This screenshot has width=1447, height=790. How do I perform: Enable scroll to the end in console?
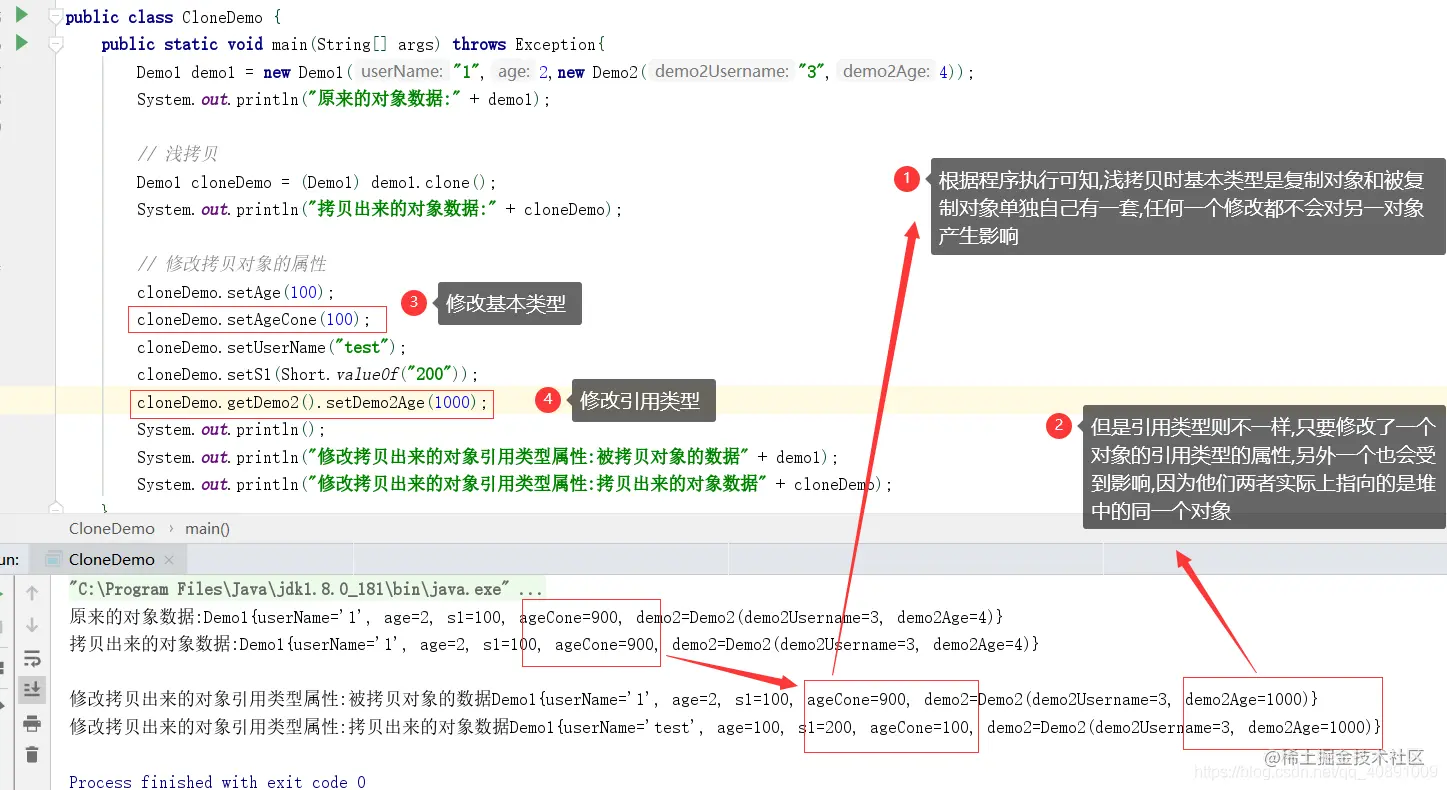32,689
